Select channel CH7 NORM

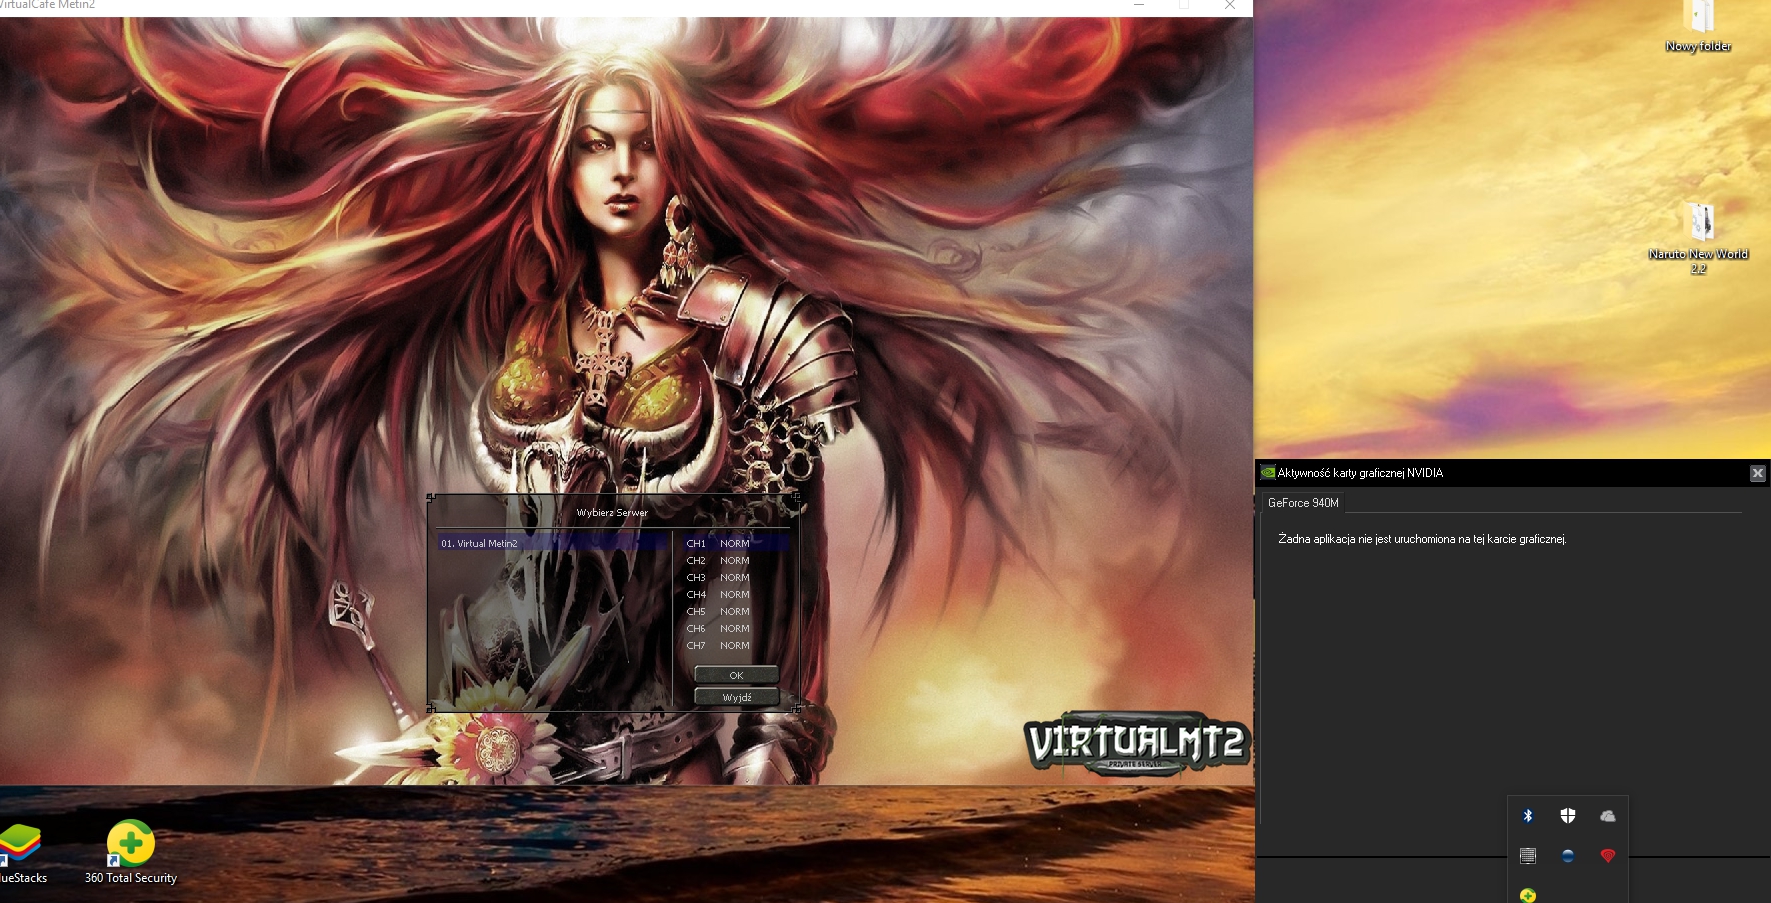pos(736,645)
